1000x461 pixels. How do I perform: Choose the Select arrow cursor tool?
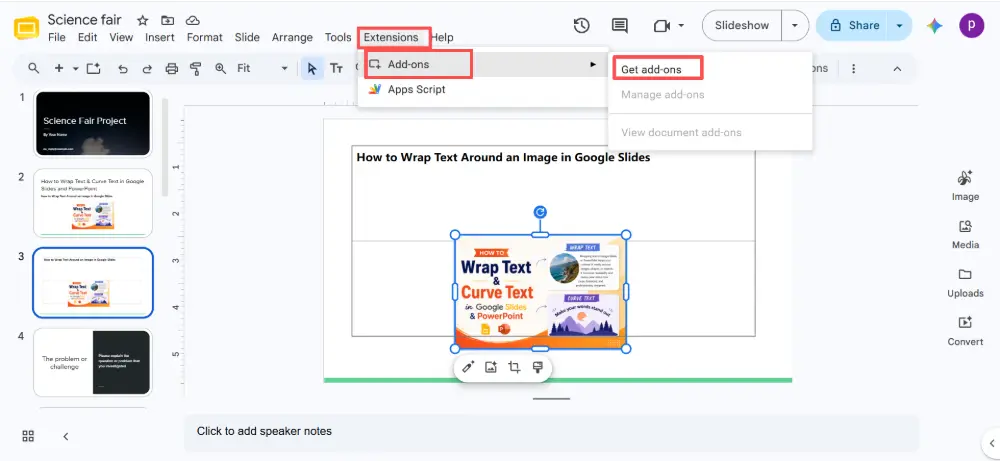coord(312,68)
